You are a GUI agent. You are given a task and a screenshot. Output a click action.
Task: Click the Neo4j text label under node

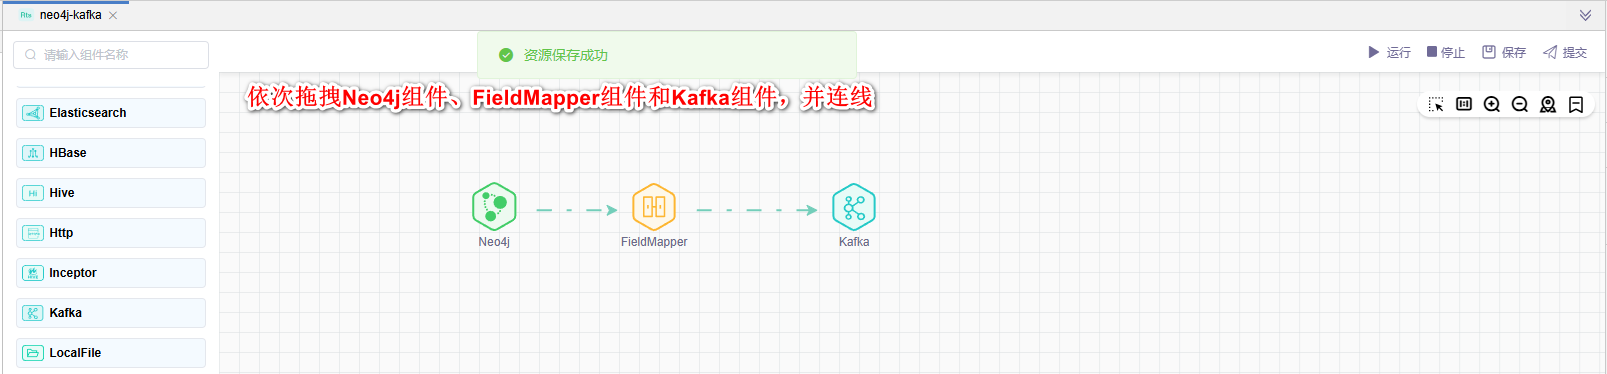[x=494, y=242]
